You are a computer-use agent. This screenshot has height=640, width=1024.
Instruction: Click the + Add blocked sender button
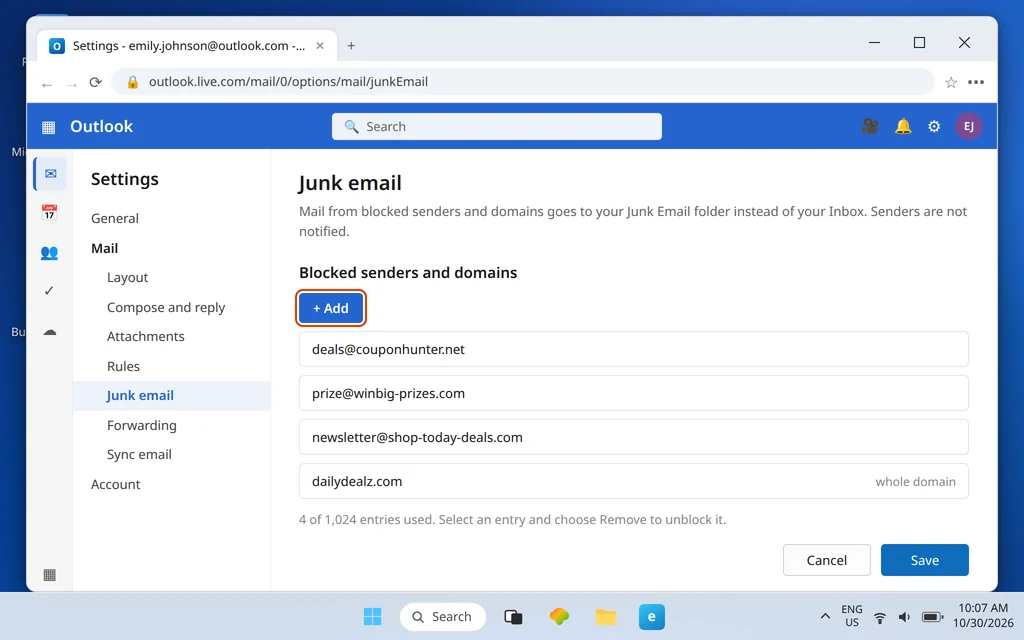point(330,308)
